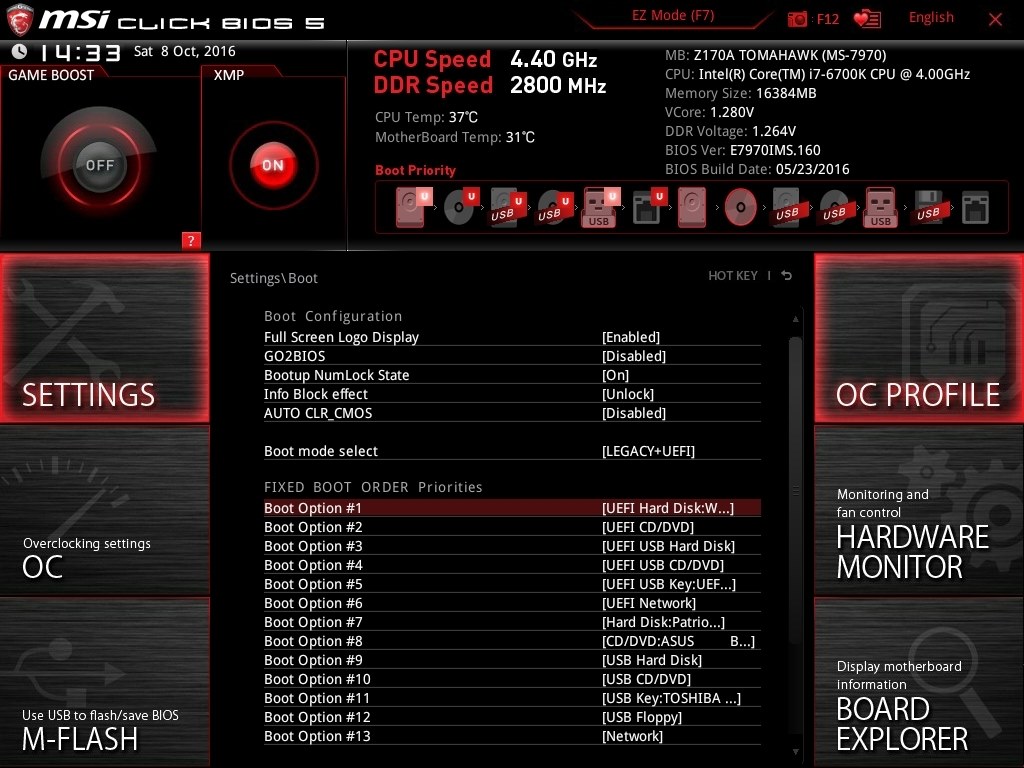This screenshot has width=1024, height=768.
Task: Click the date Sat 8 Oct, 2016
Action: click(x=185, y=51)
